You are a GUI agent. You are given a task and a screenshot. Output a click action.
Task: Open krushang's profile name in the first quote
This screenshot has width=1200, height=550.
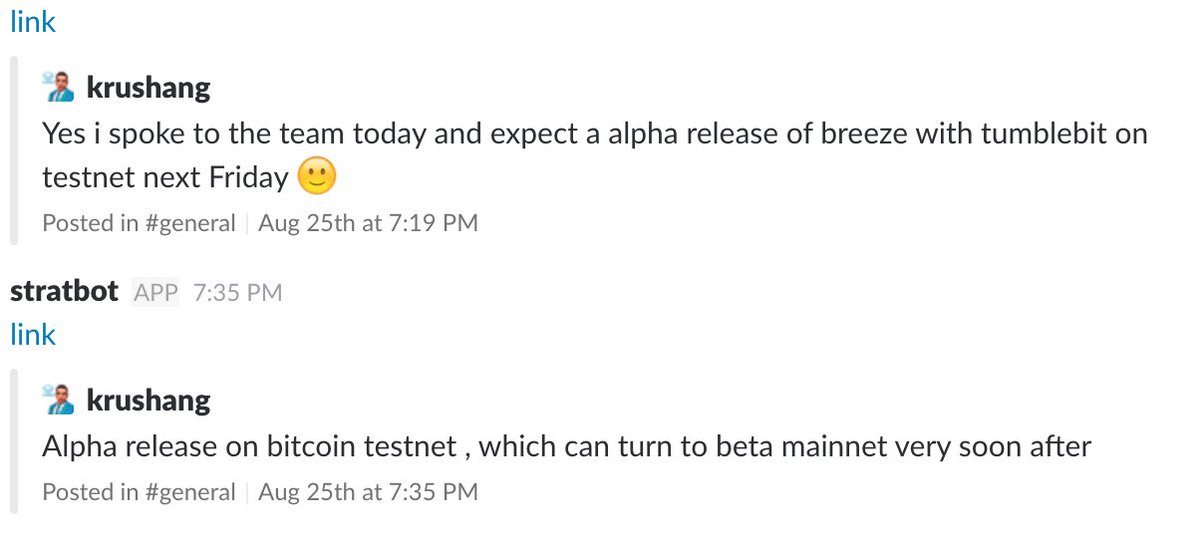pyautogui.click(x=149, y=88)
